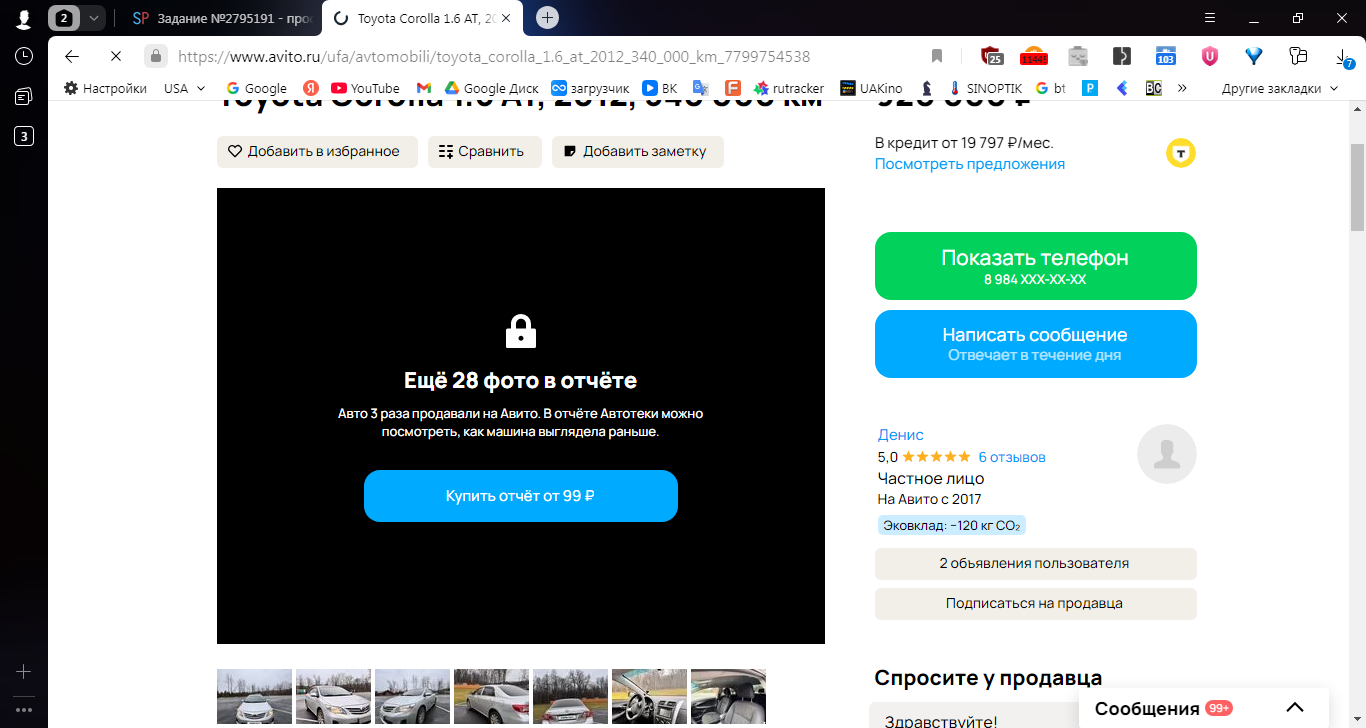Open the Yandex bookmark icon
The height and width of the screenshot is (728, 1366).
pyautogui.click(x=311, y=88)
